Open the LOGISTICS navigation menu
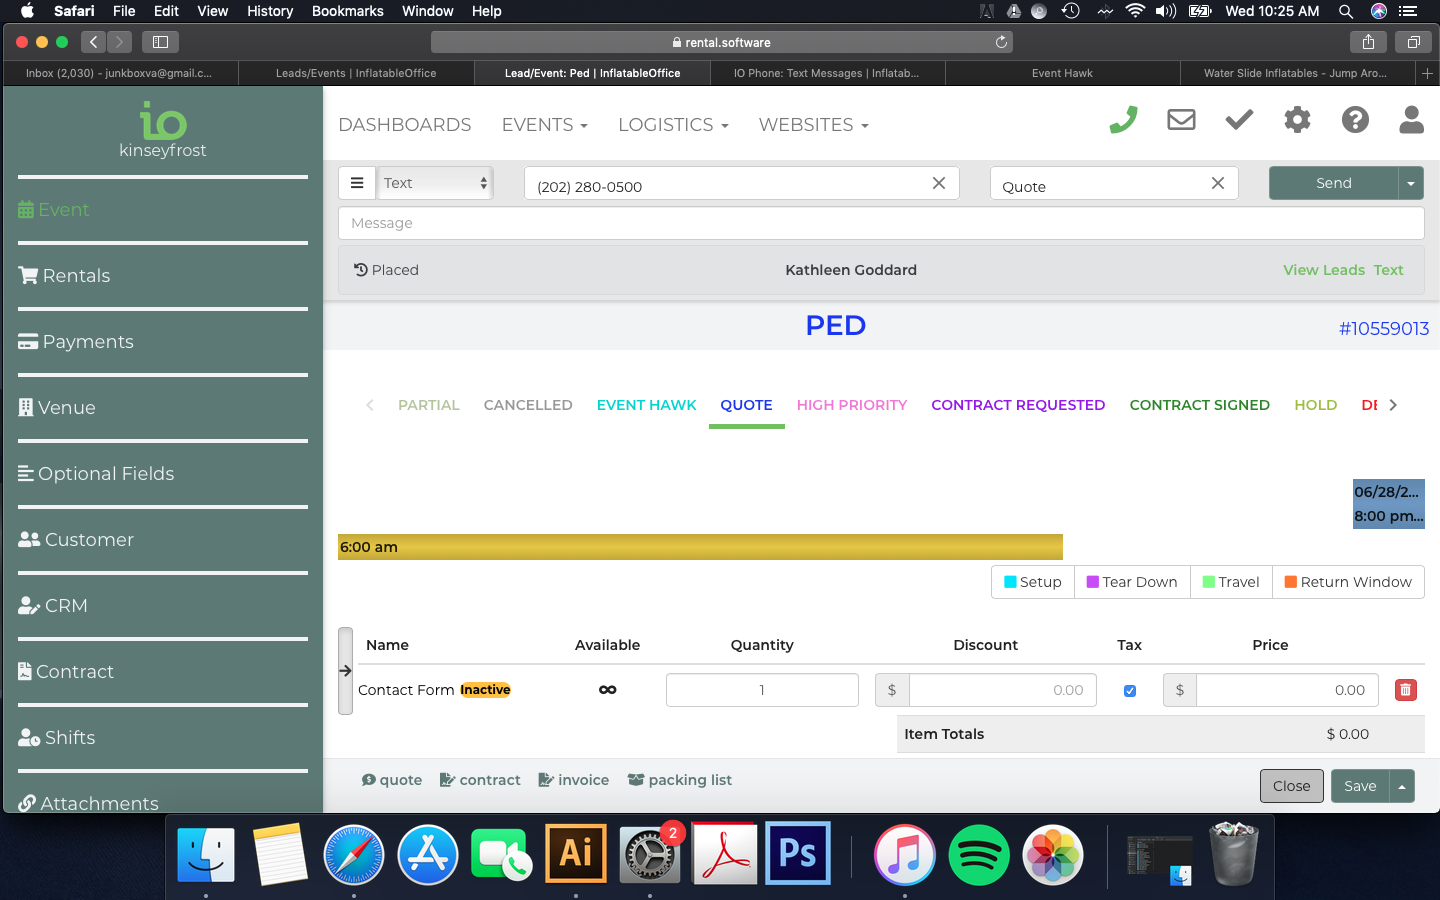The width and height of the screenshot is (1440, 900). click(x=672, y=125)
